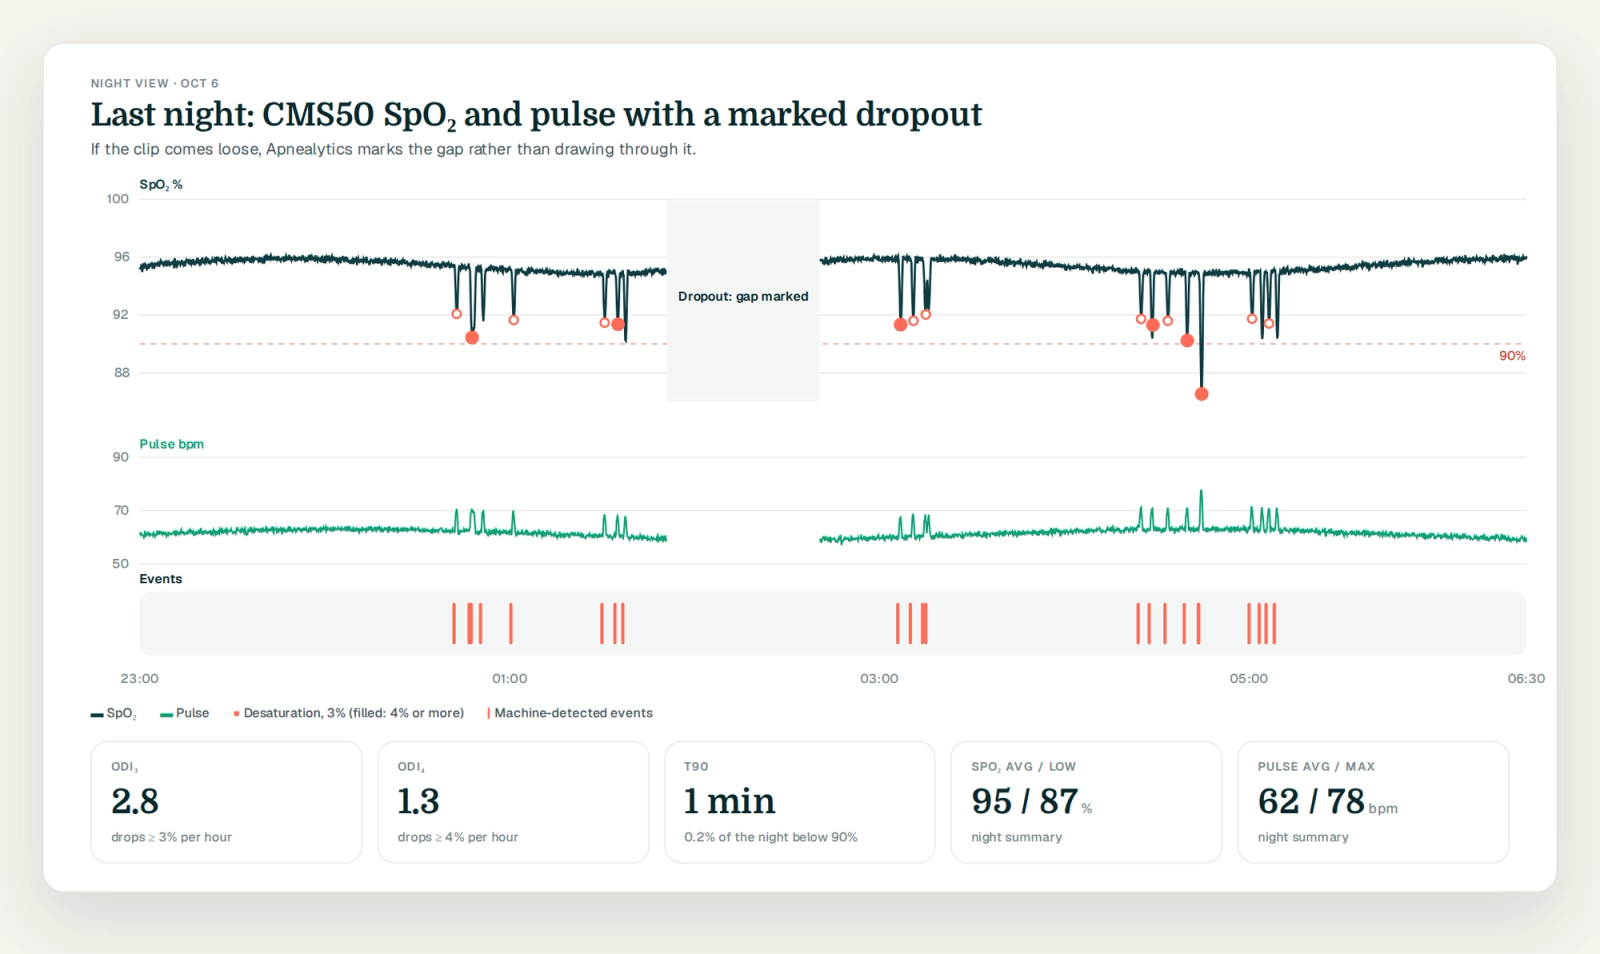The width and height of the screenshot is (1600, 954).
Task: Click the lowest filled desaturation marker near 87%
Action: coord(1202,394)
